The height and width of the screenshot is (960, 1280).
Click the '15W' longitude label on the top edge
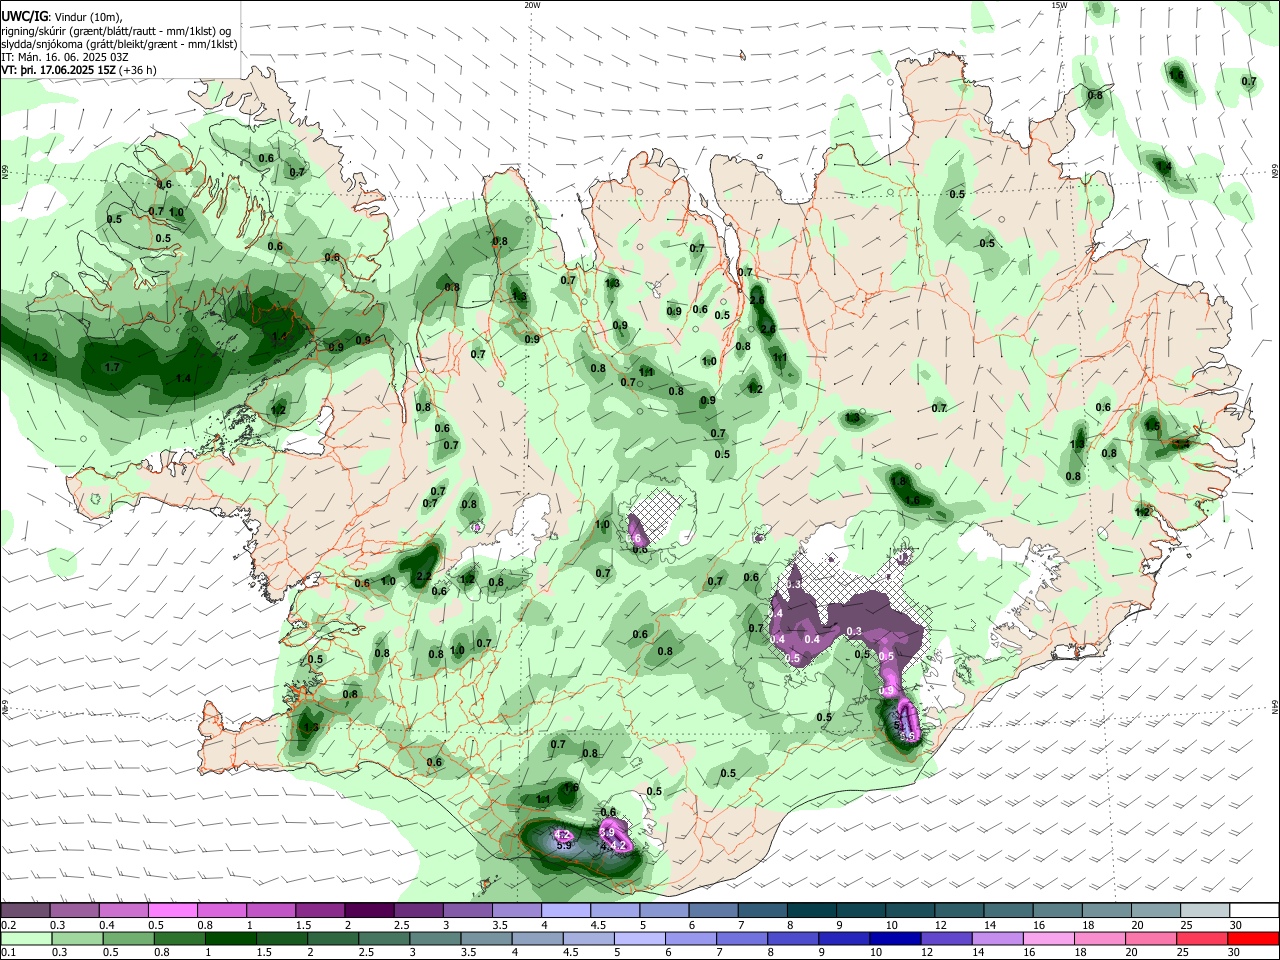1059,5
